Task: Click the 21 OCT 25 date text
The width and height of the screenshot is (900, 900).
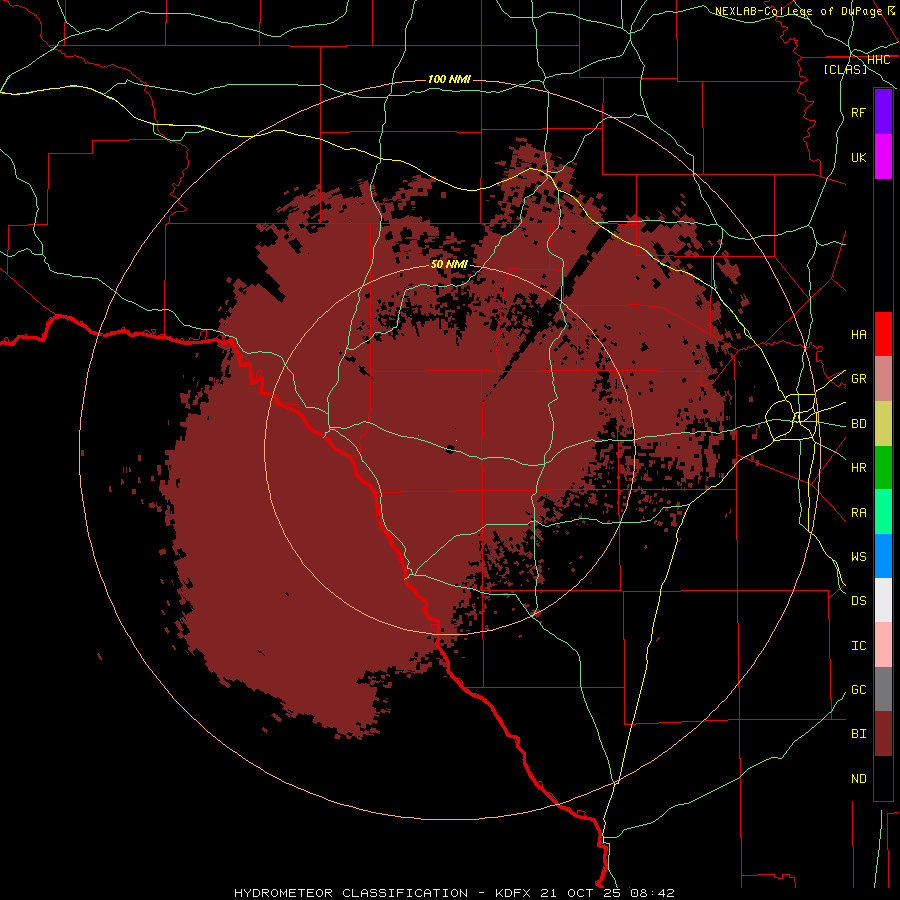Action: tap(581, 893)
